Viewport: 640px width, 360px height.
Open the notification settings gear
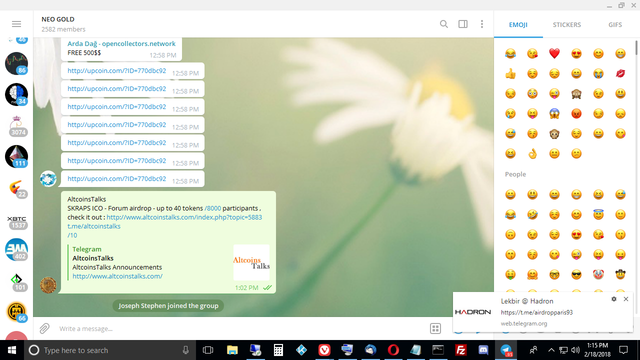point(613,299)
